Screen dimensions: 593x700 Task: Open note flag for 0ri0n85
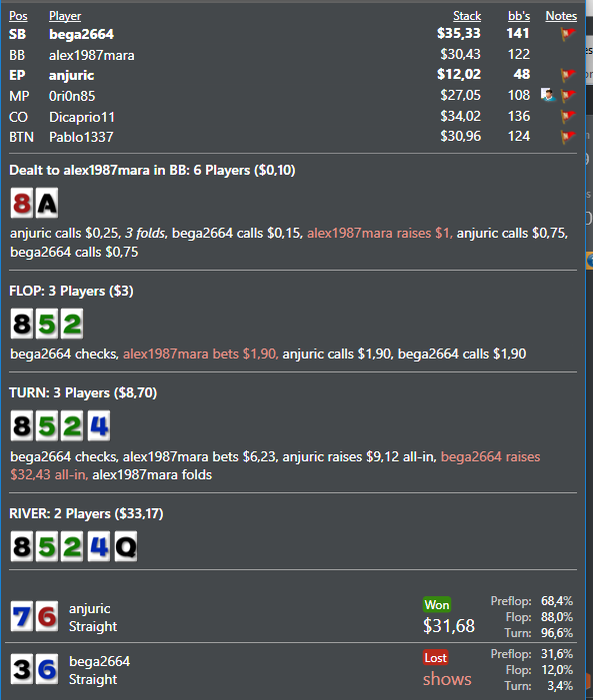(568, 95)
